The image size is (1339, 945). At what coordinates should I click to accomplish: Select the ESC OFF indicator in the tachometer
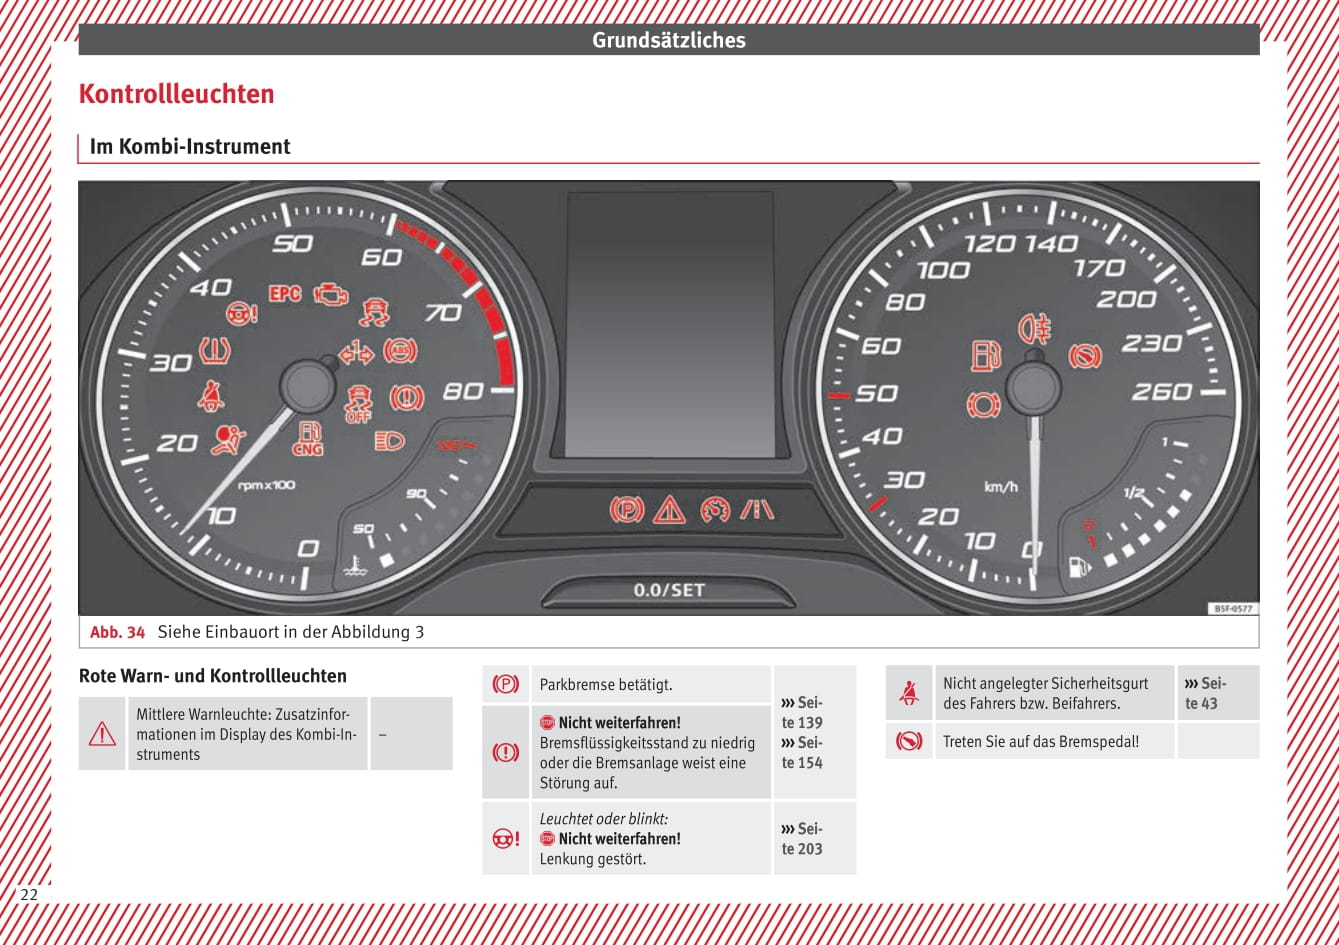(x=358, y=403)
